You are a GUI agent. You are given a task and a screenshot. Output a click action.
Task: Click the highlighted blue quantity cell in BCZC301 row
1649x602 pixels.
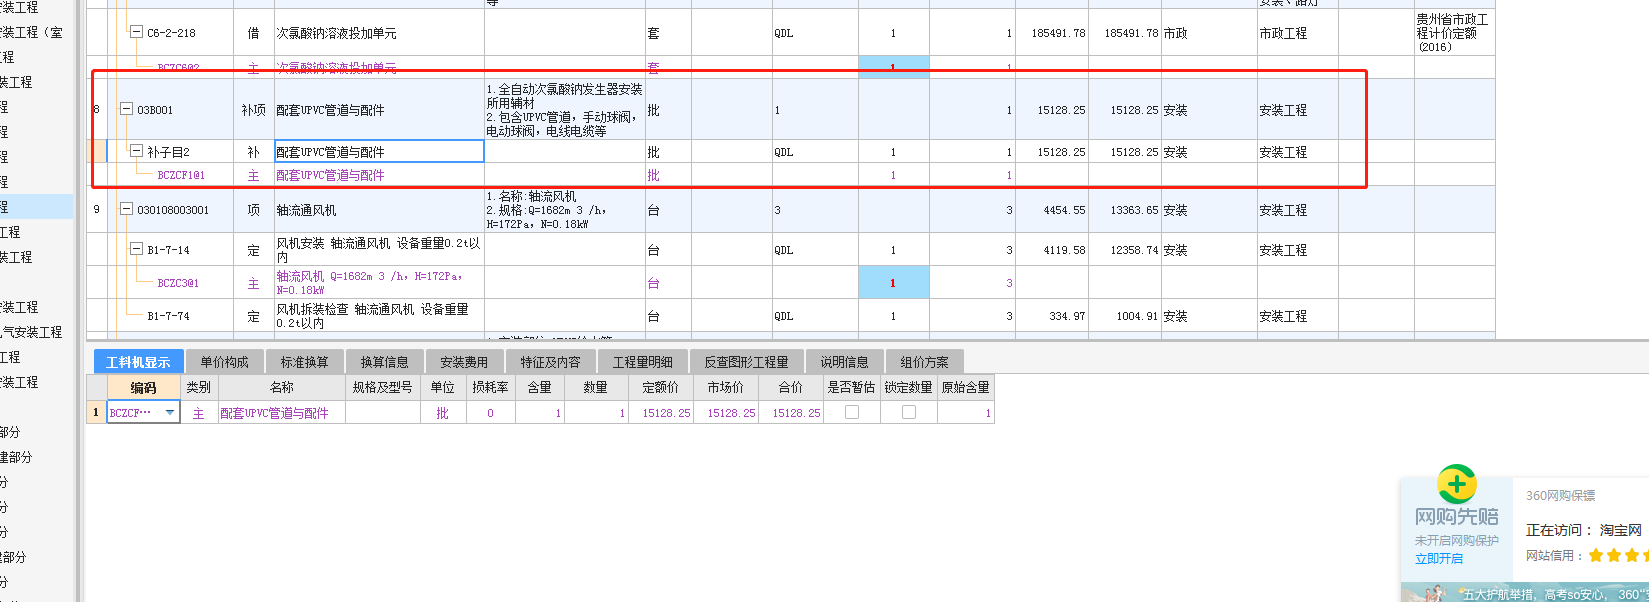pos(893,283)
